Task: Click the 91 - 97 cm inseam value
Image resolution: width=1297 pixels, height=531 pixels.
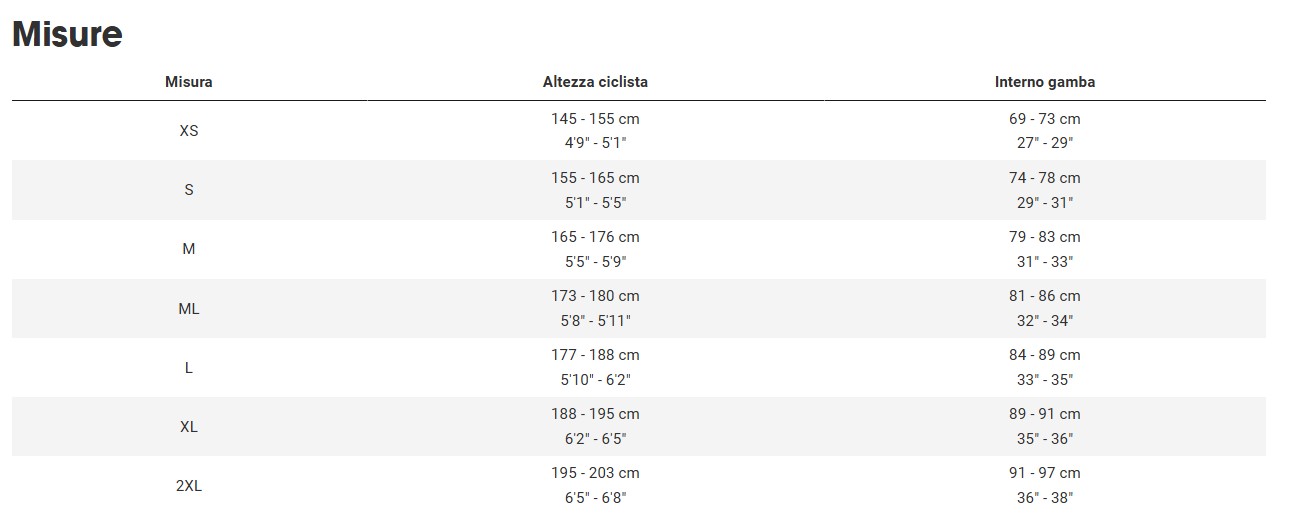Action: (x=1045, y=473)
